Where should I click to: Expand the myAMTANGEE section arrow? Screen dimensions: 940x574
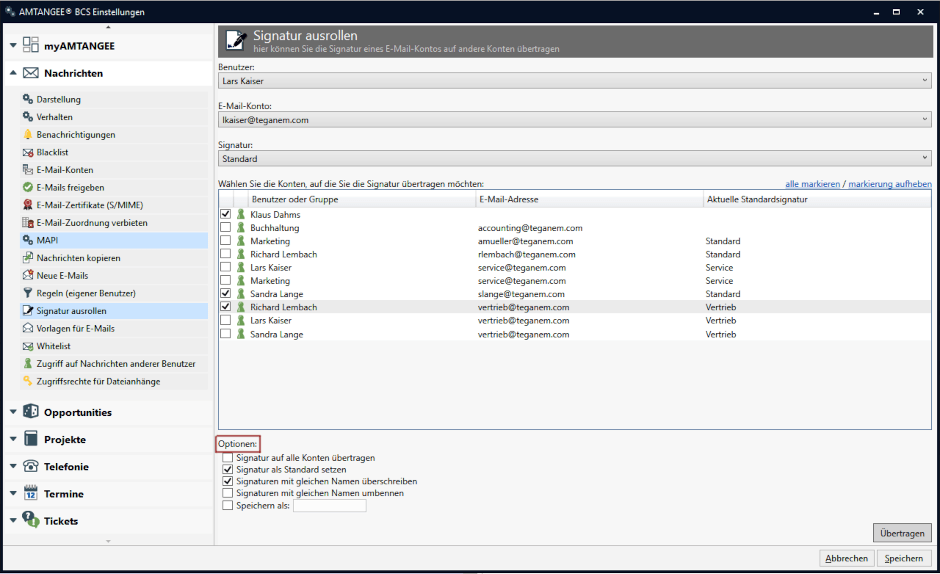coord(13,46)
